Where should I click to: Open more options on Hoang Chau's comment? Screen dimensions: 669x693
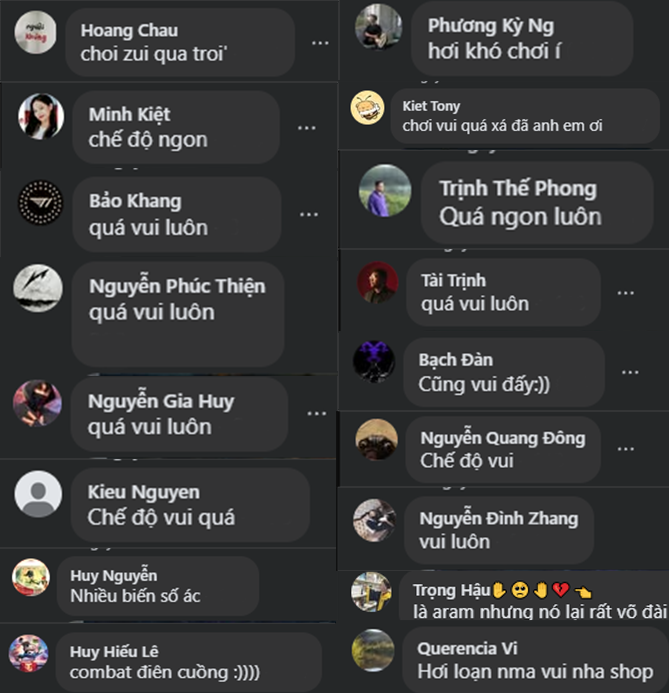point(320,43)
